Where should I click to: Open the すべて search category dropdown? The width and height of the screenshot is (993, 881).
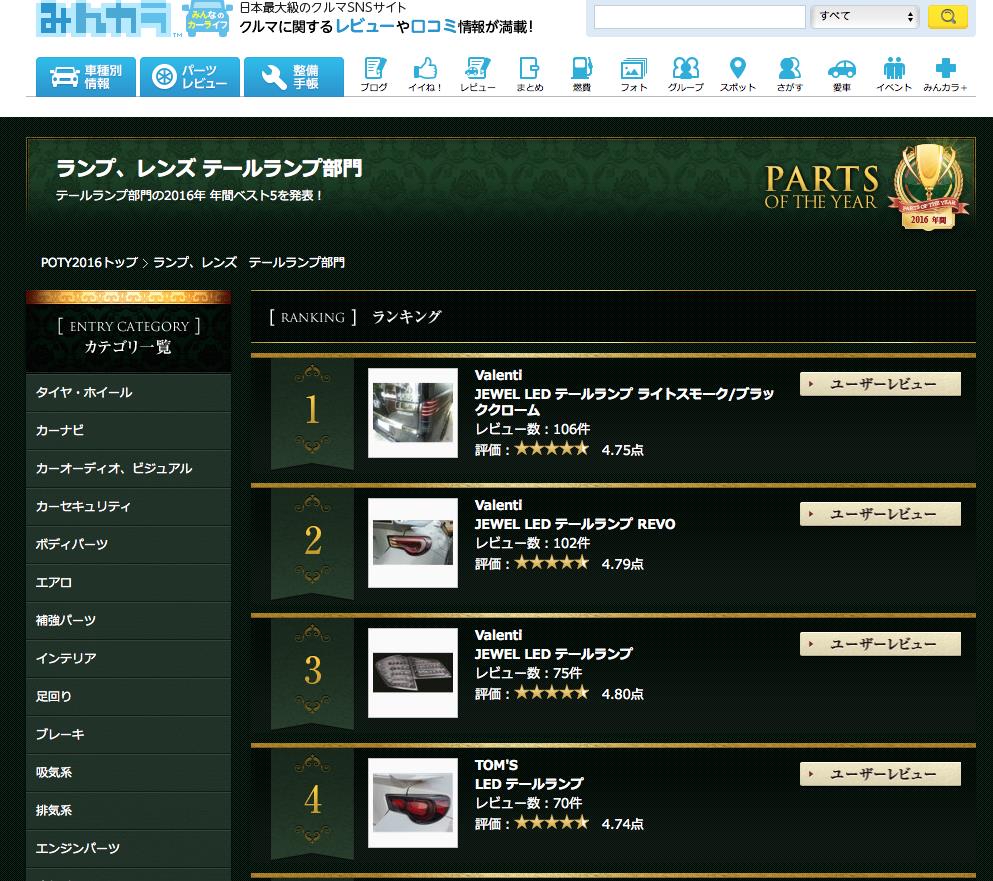864,16
